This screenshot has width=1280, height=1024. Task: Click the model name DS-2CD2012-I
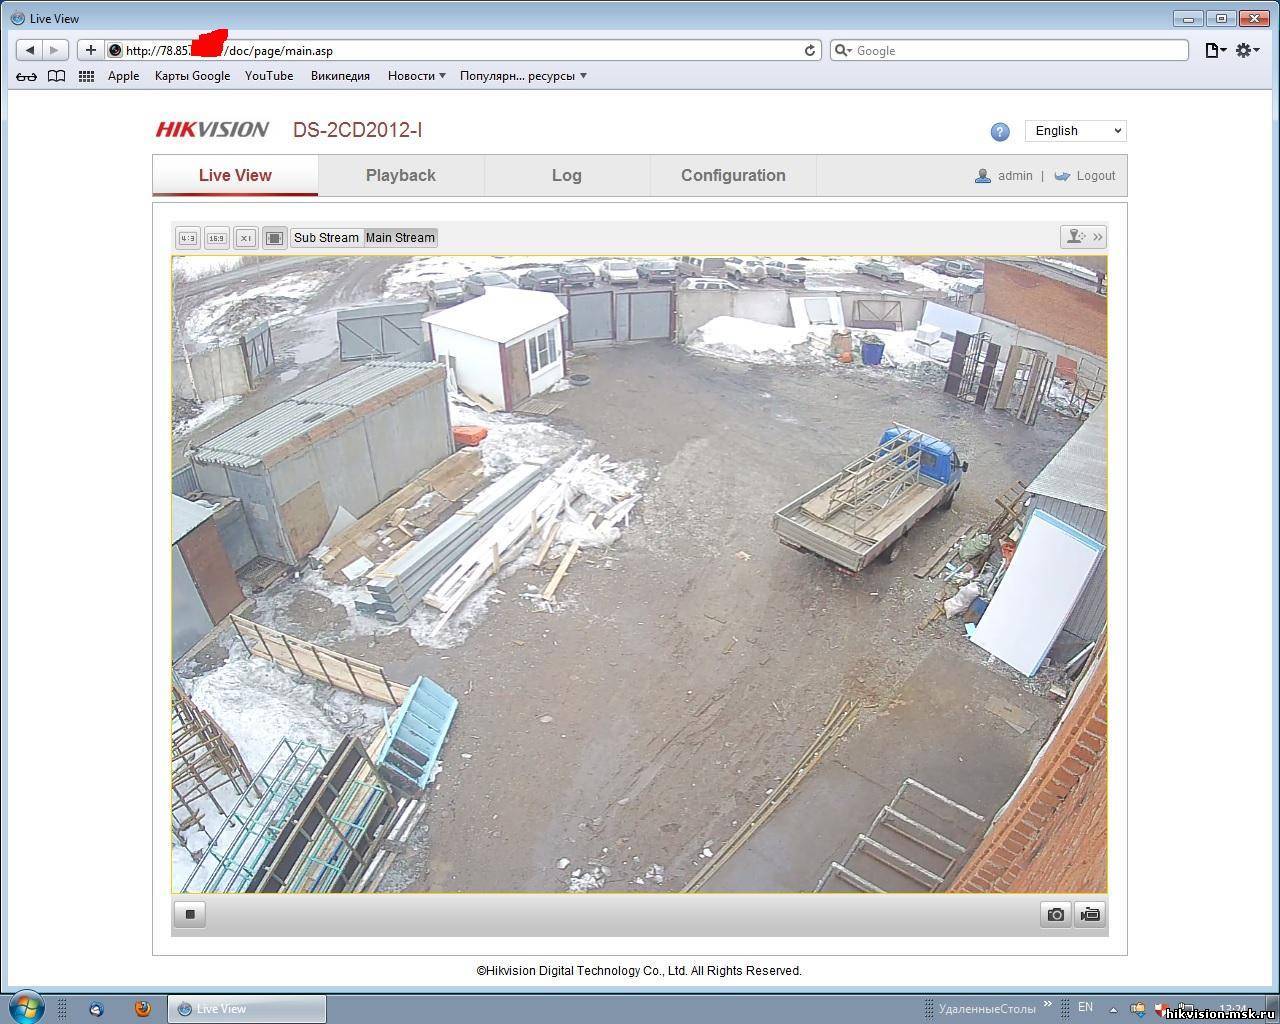357,130
